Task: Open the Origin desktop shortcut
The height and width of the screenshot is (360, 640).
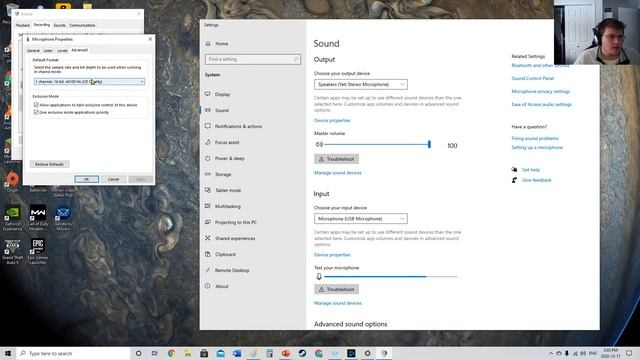Action: tap(12, 182)
